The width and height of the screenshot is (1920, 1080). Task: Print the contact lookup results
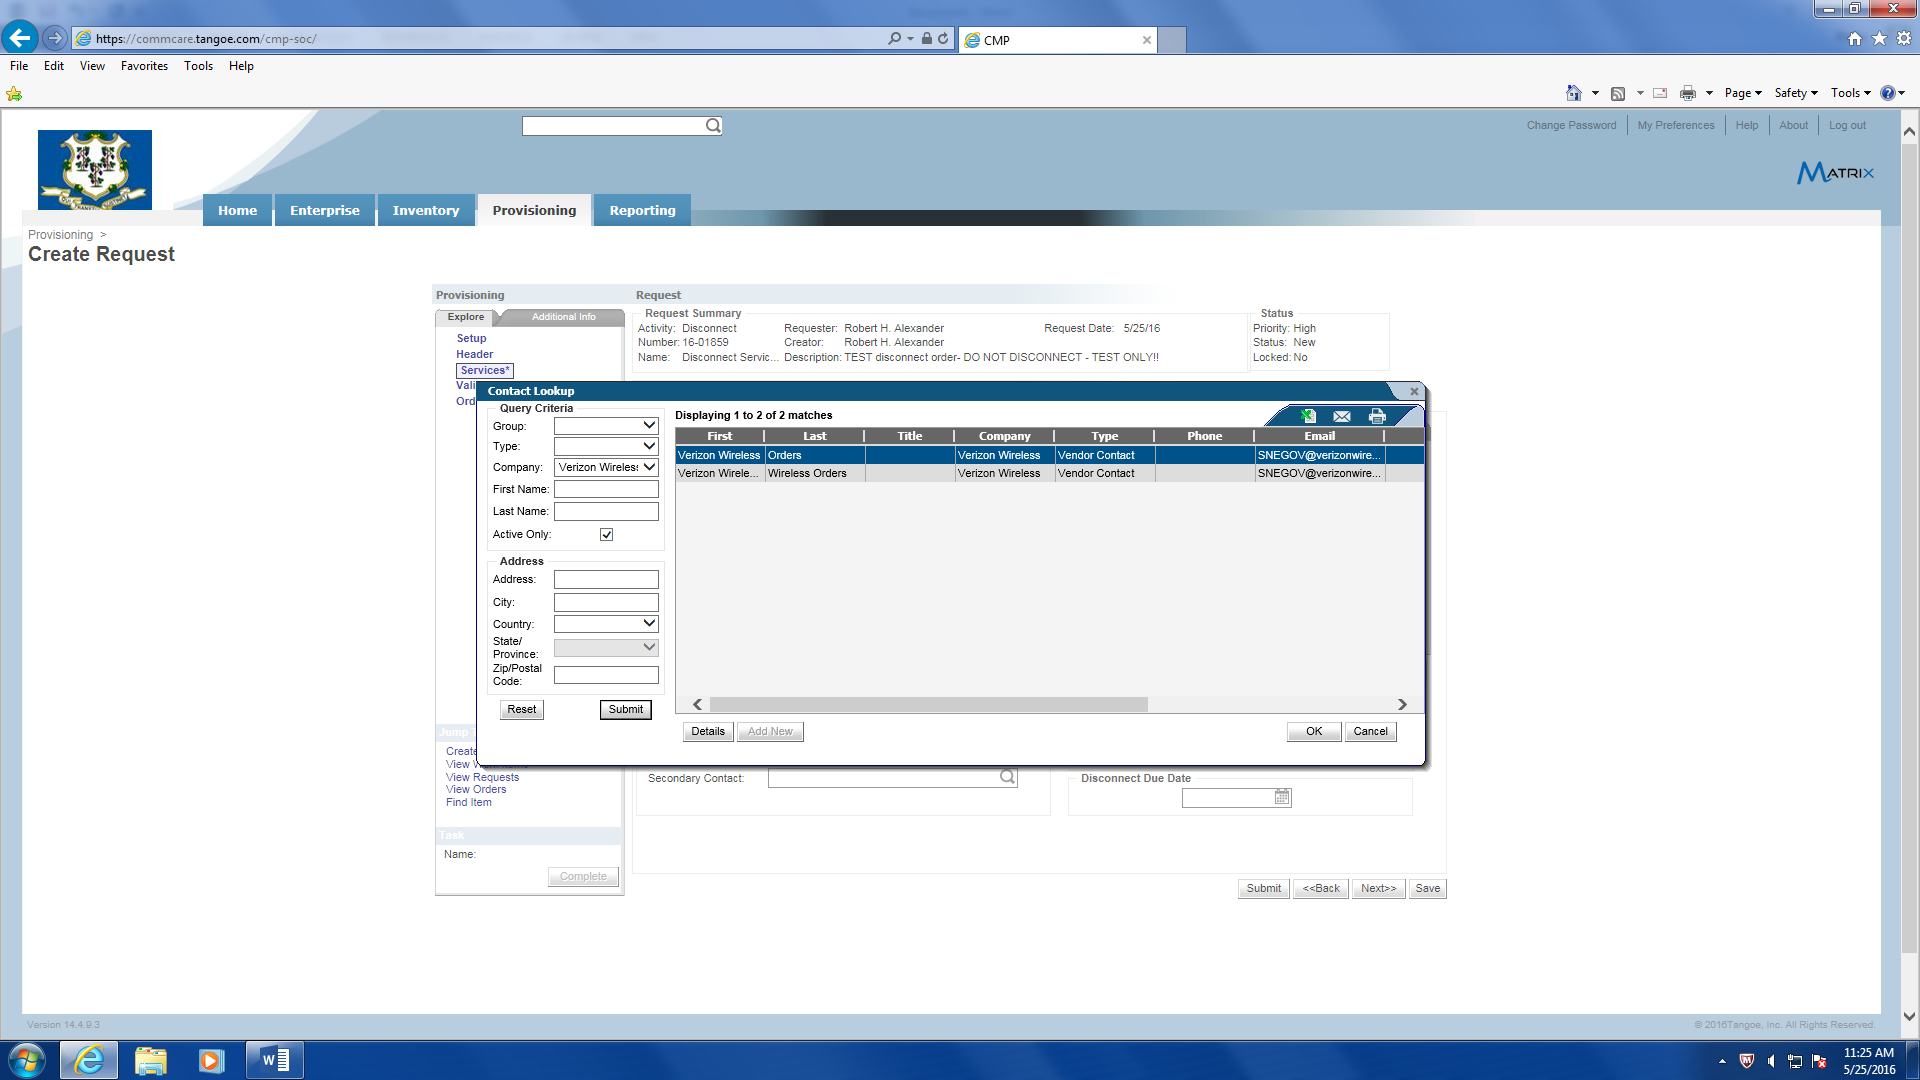pyautogui.click(x=1377, y=416)
